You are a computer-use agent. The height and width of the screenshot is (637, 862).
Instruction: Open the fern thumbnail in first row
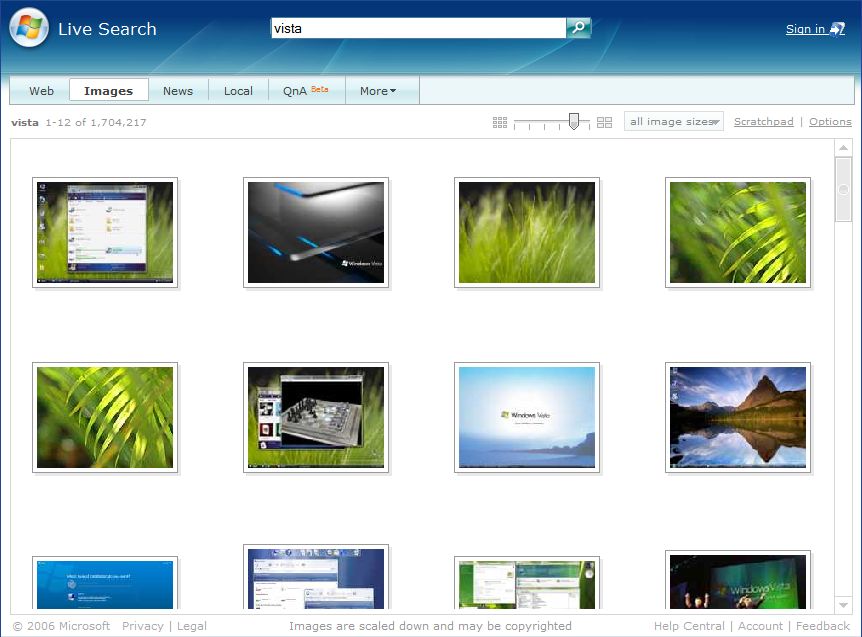[738, 232]
